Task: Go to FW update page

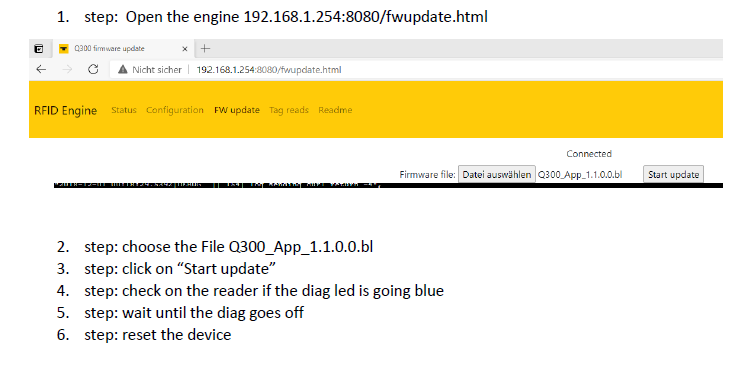Action: point(237,110)
